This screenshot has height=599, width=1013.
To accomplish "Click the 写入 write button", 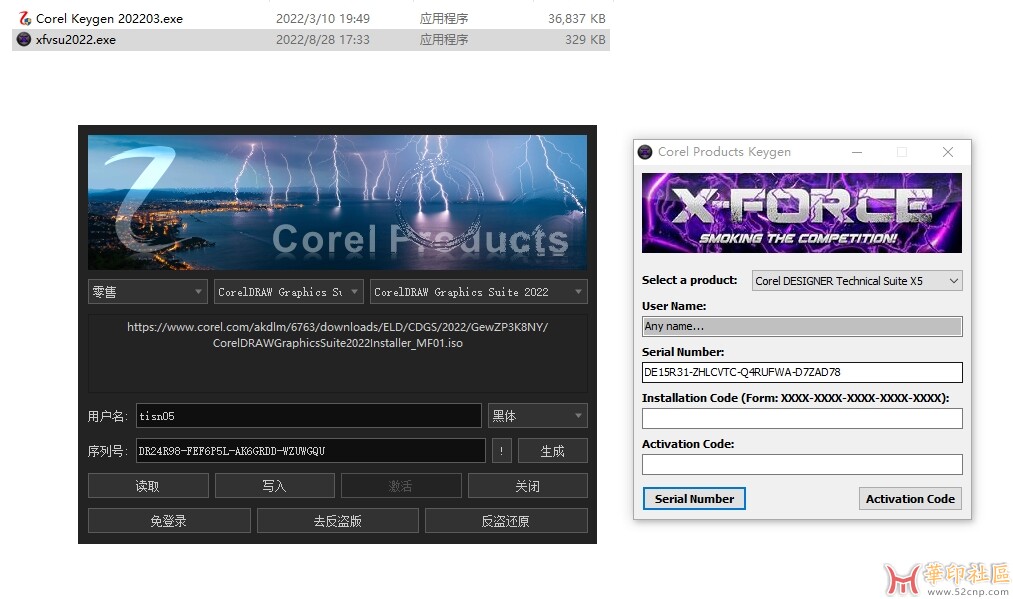I will click(x=275, y=486).
